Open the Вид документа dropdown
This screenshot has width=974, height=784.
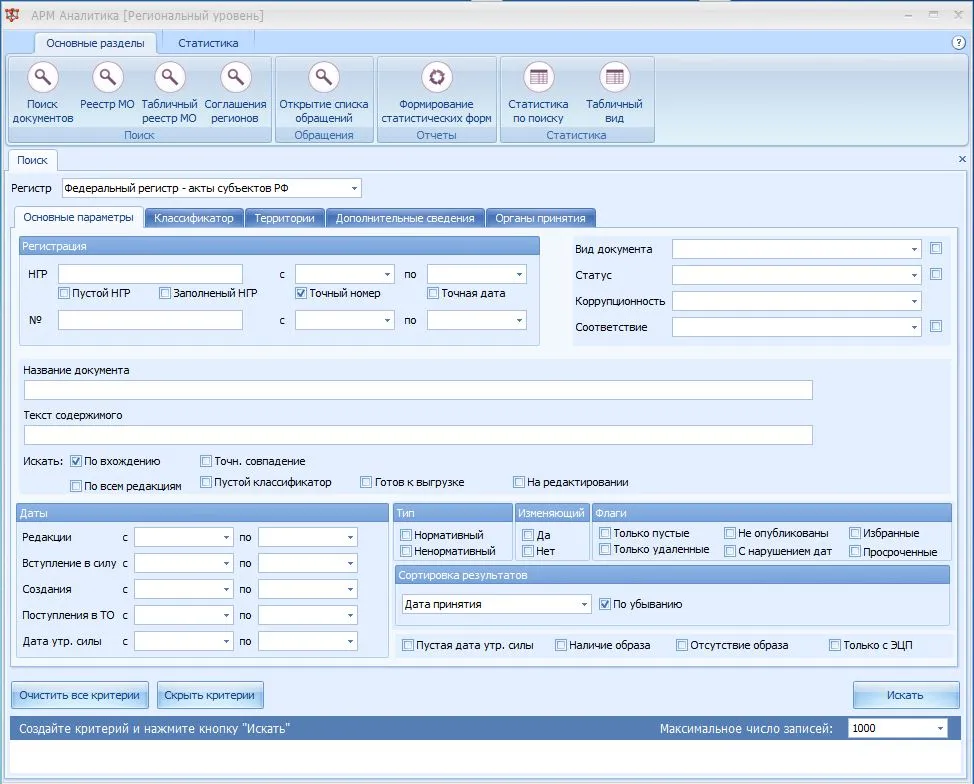(x=914, y=249)
